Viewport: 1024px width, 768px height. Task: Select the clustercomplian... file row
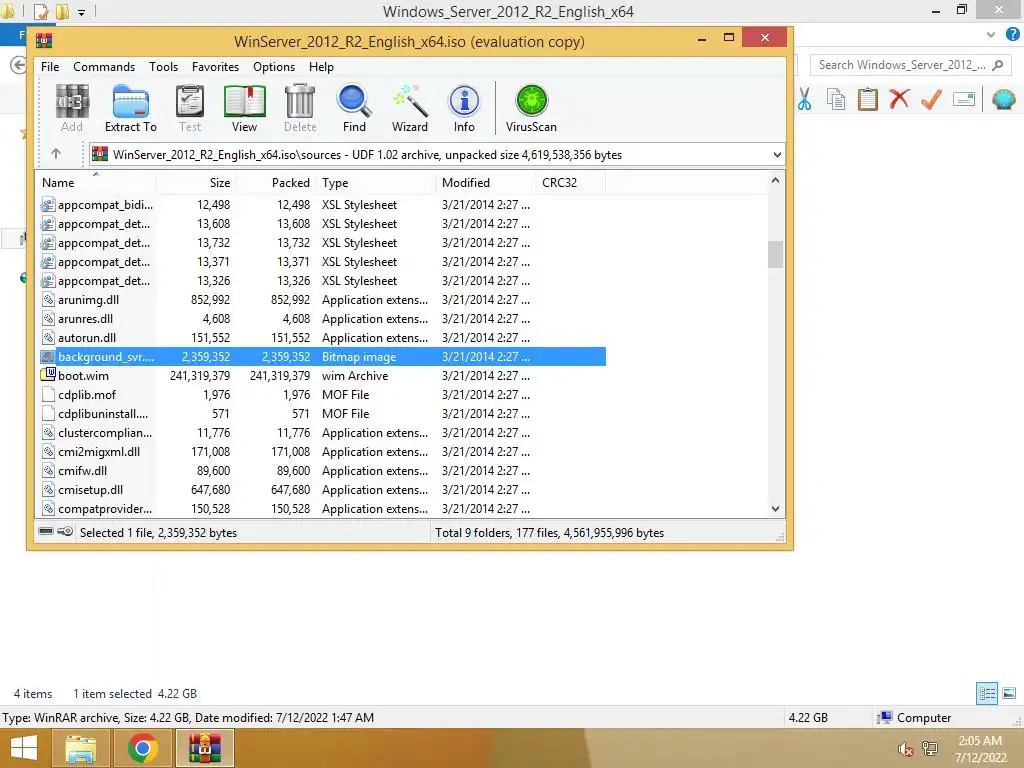(x=321, y=433)
